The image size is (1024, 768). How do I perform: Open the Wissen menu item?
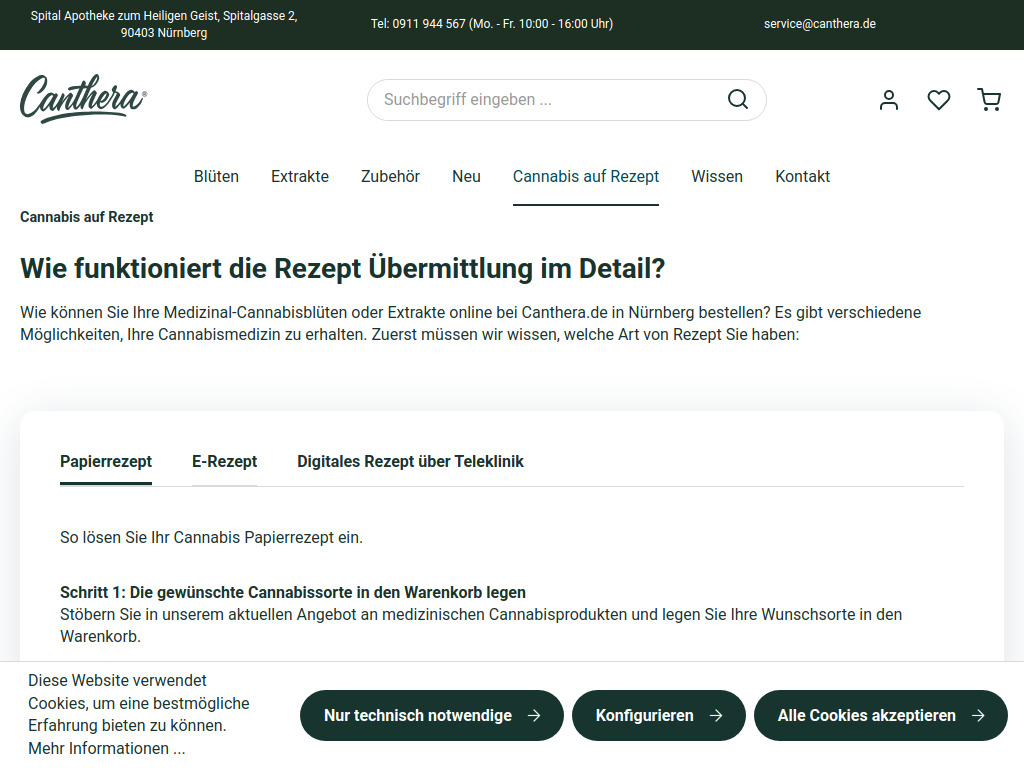[717, 176]
